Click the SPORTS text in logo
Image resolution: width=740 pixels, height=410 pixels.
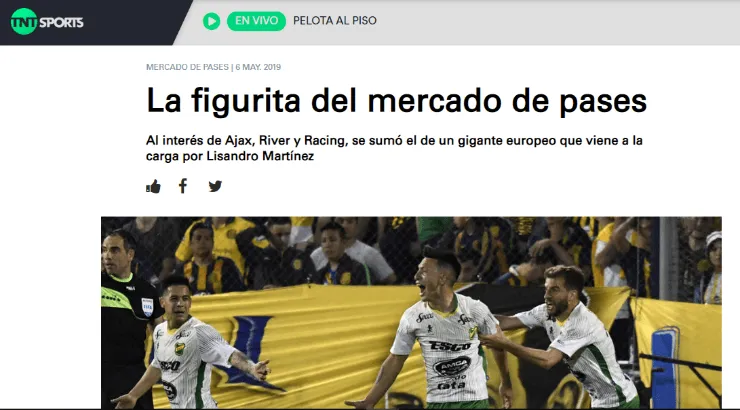click(x=61, y=22)
